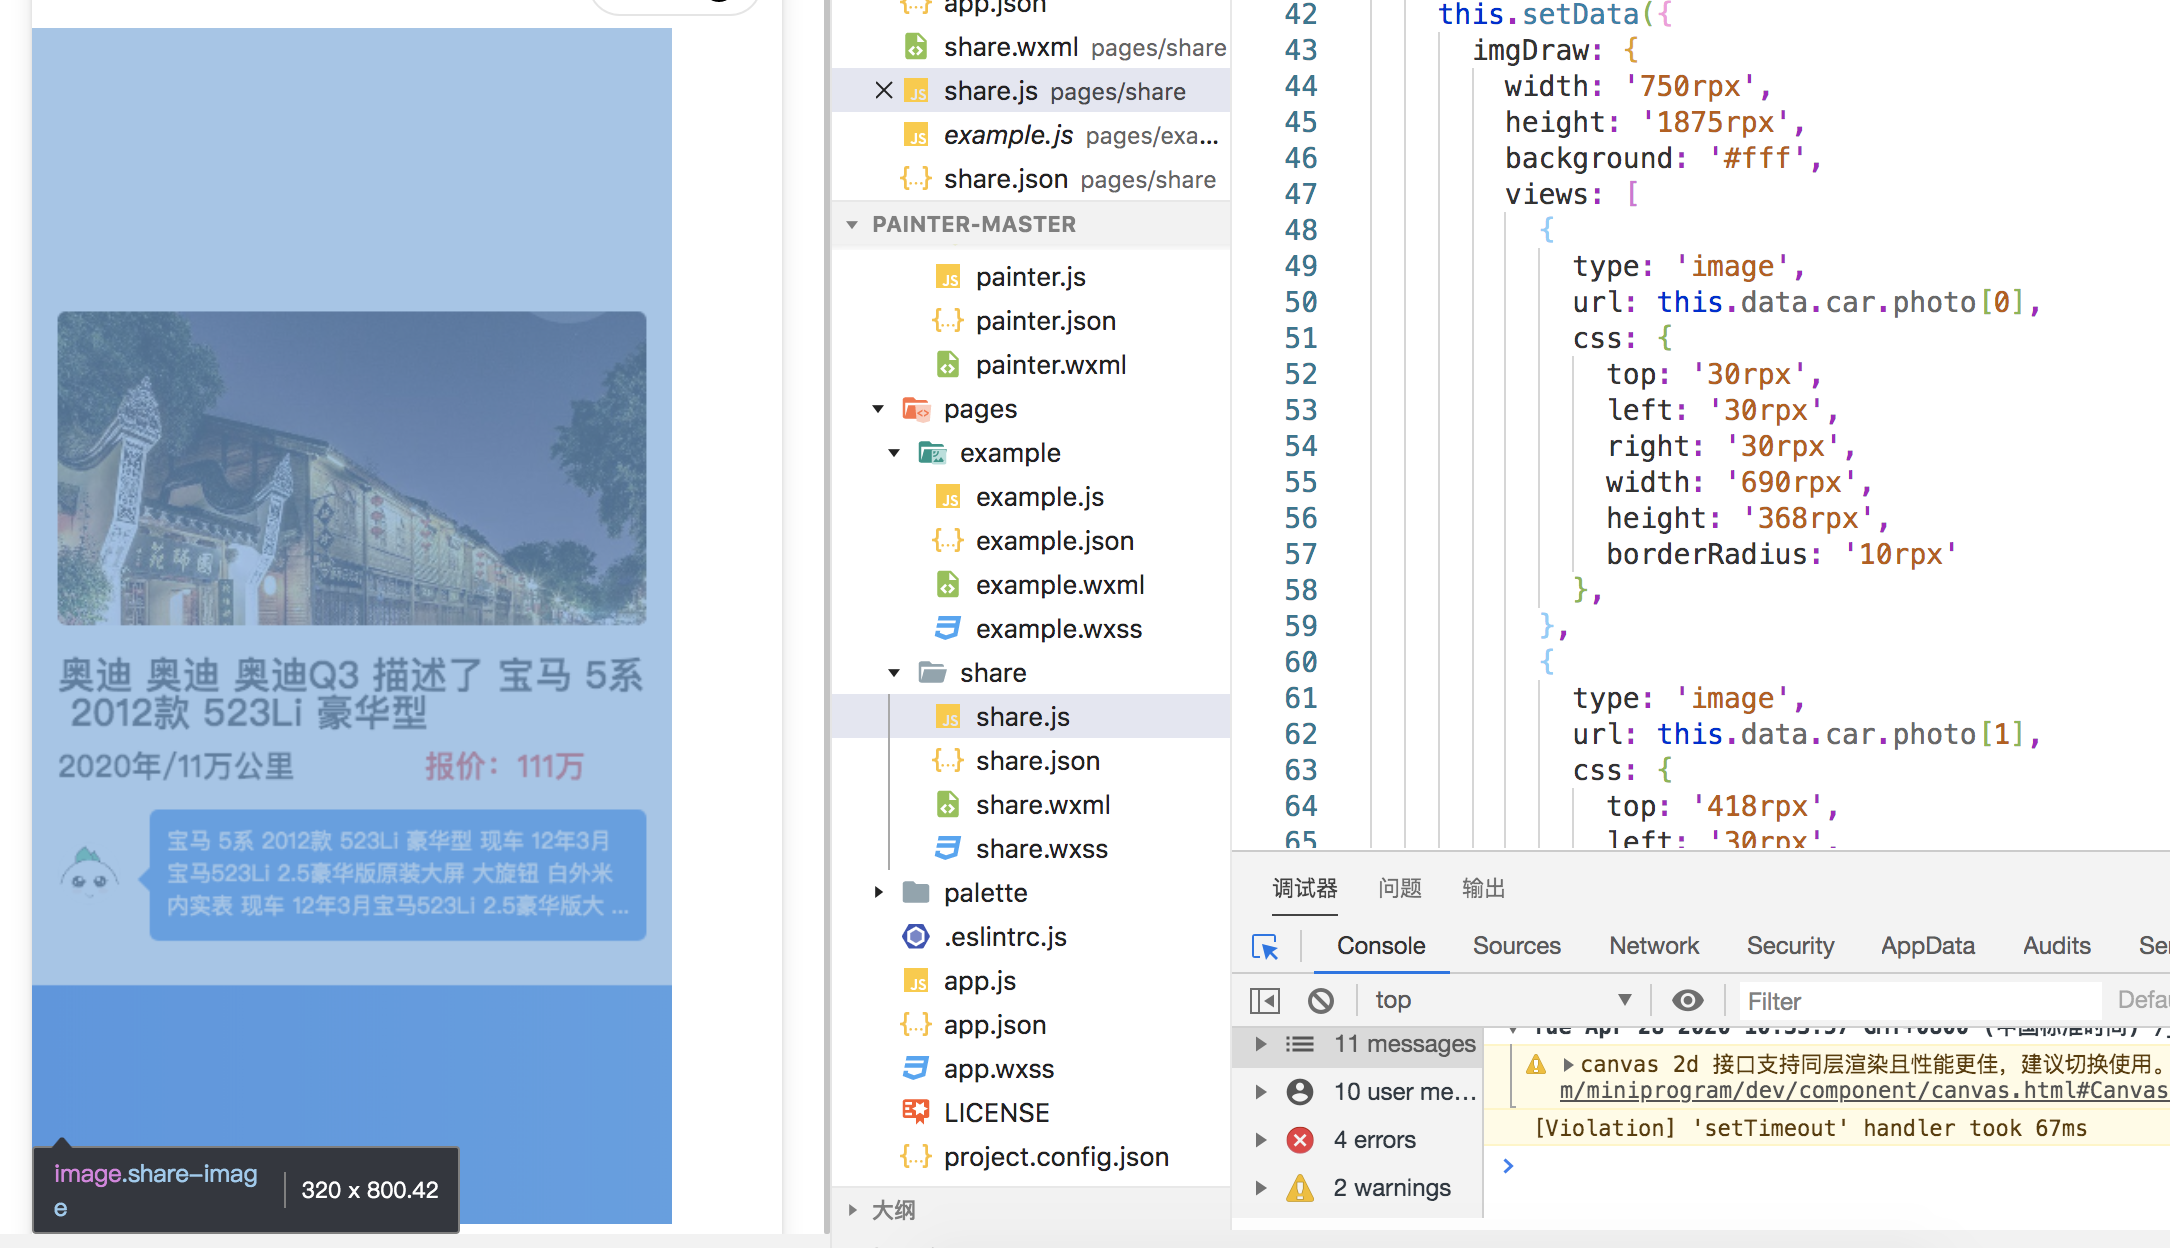
Task: Collapse the pages folder
Action: 878,409
